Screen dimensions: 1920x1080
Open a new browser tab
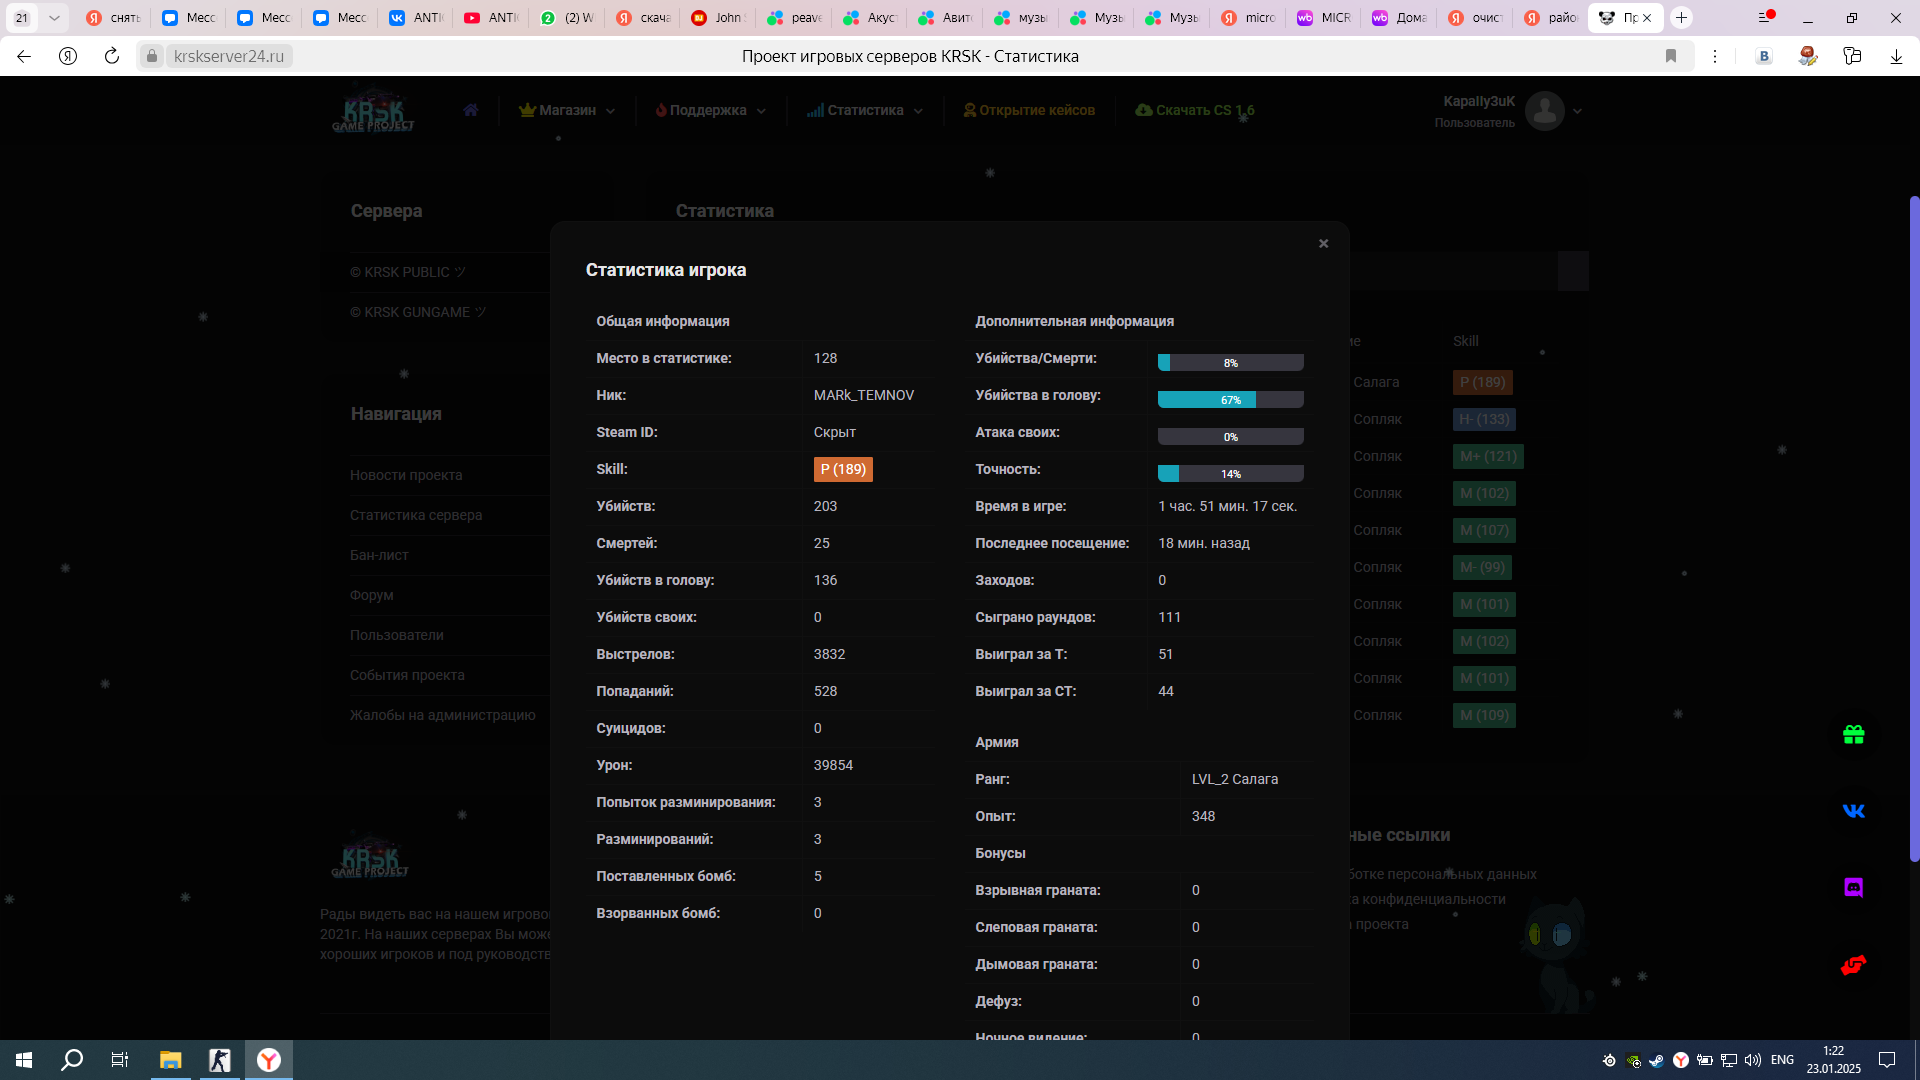coord(1682,18)
